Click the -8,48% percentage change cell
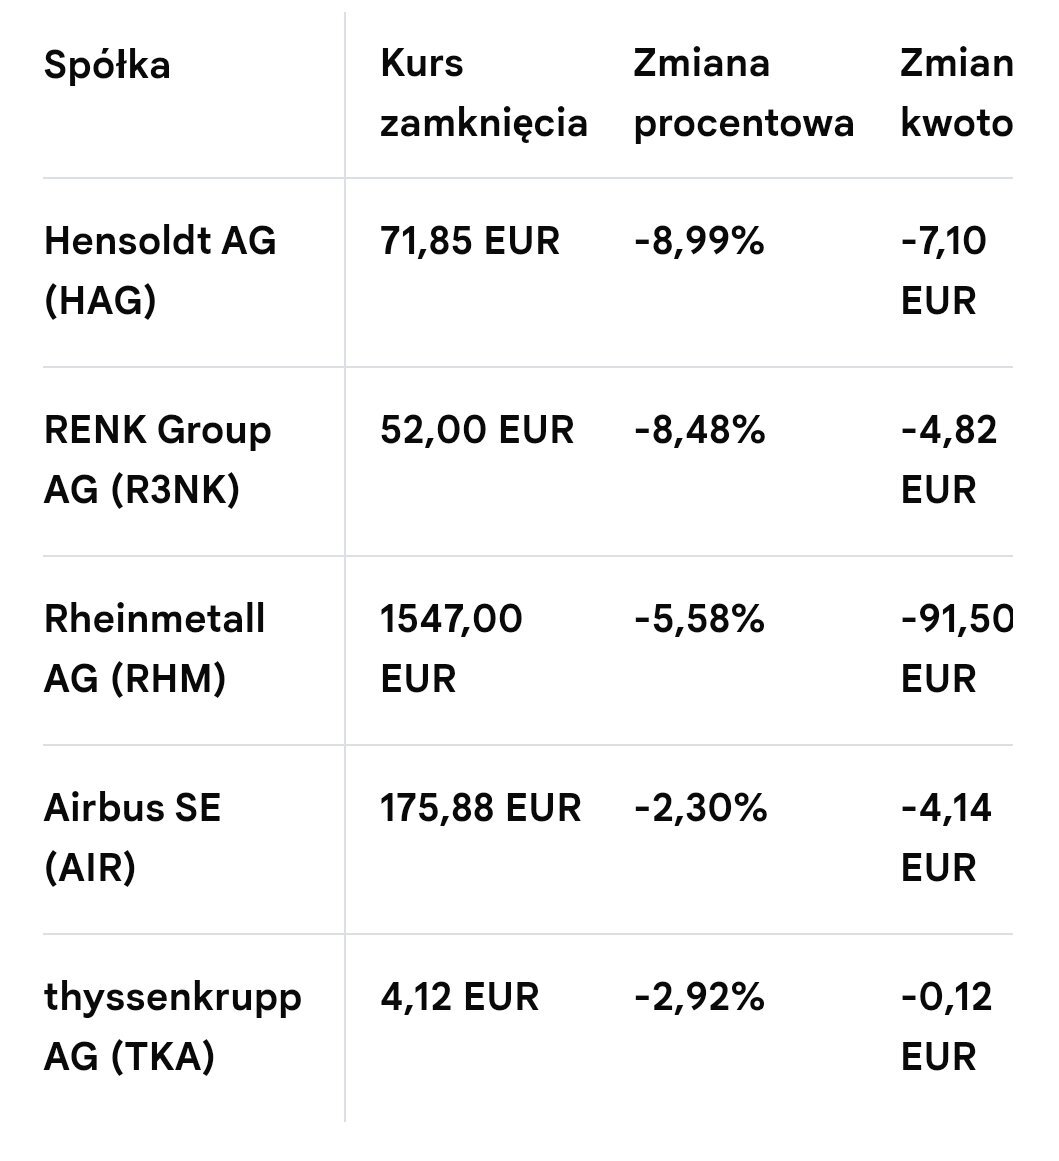Screen dimensions: 1059x1161 pos(699,431)
